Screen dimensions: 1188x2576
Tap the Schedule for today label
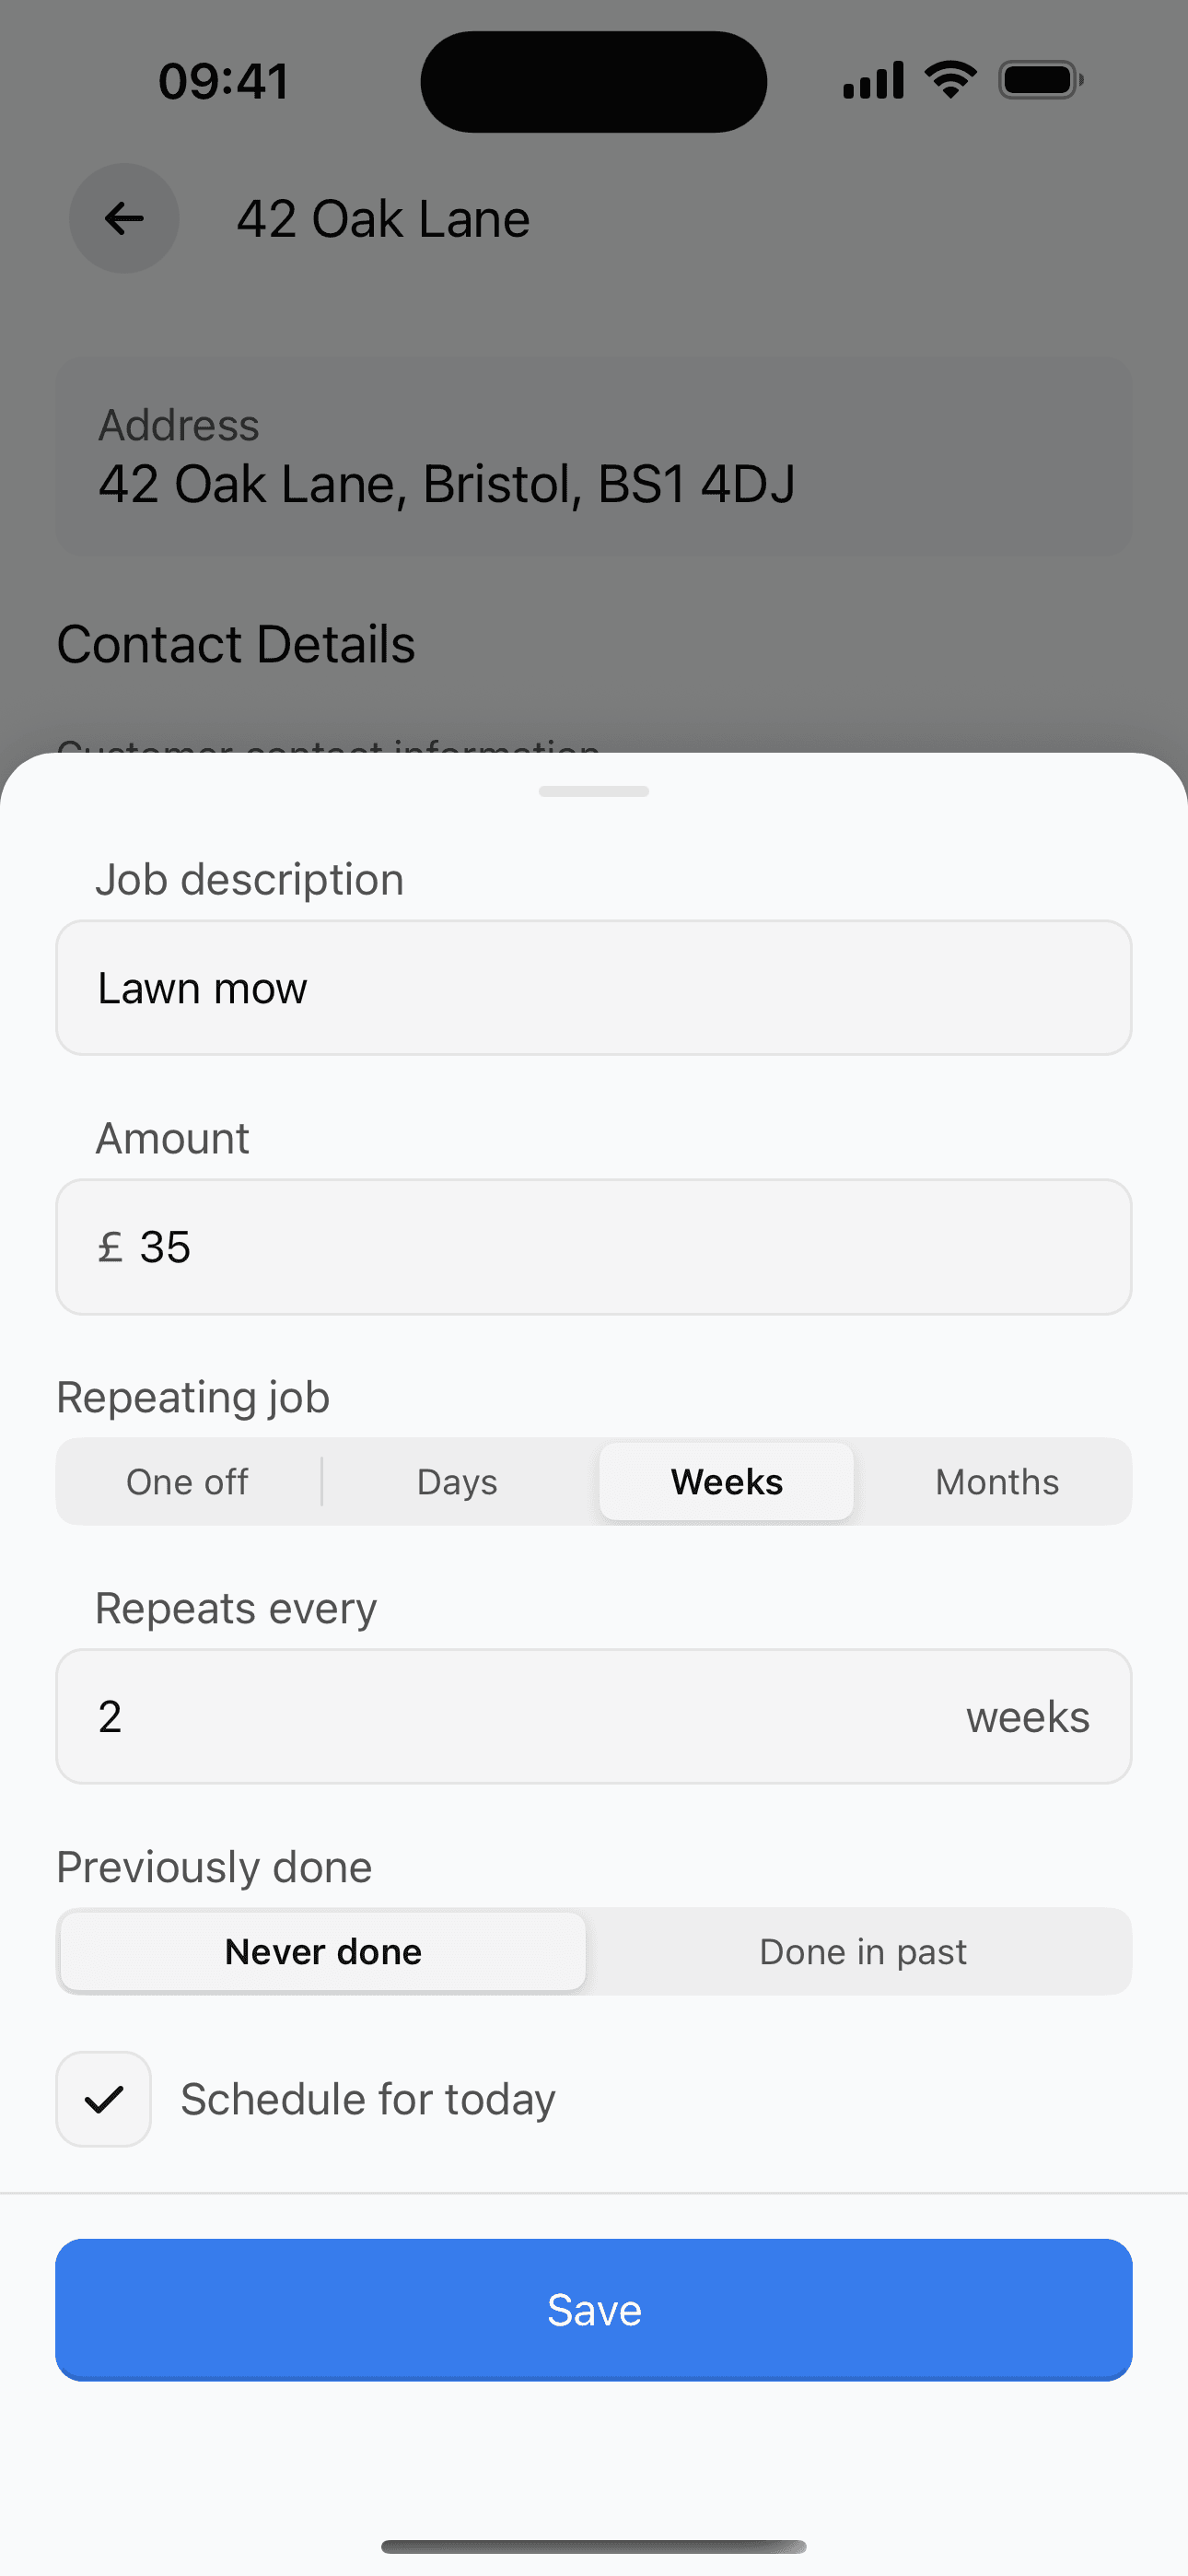coord(368,2099)
